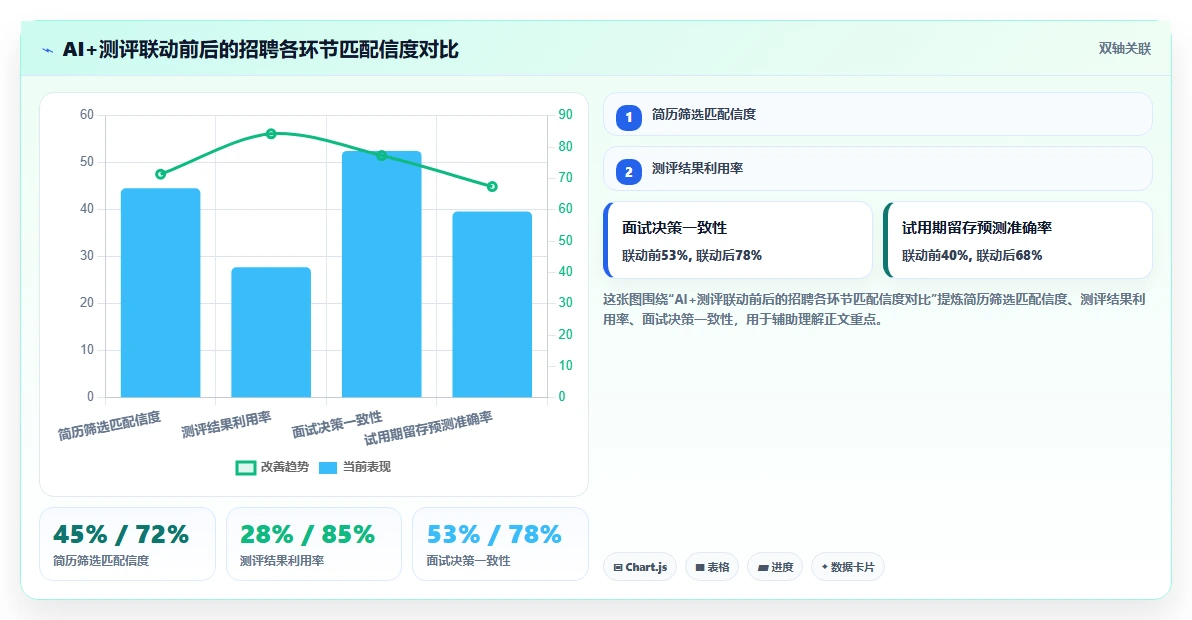Click the green line point over the last bar
Screen dimensions: 1192x620
[492, 186]
